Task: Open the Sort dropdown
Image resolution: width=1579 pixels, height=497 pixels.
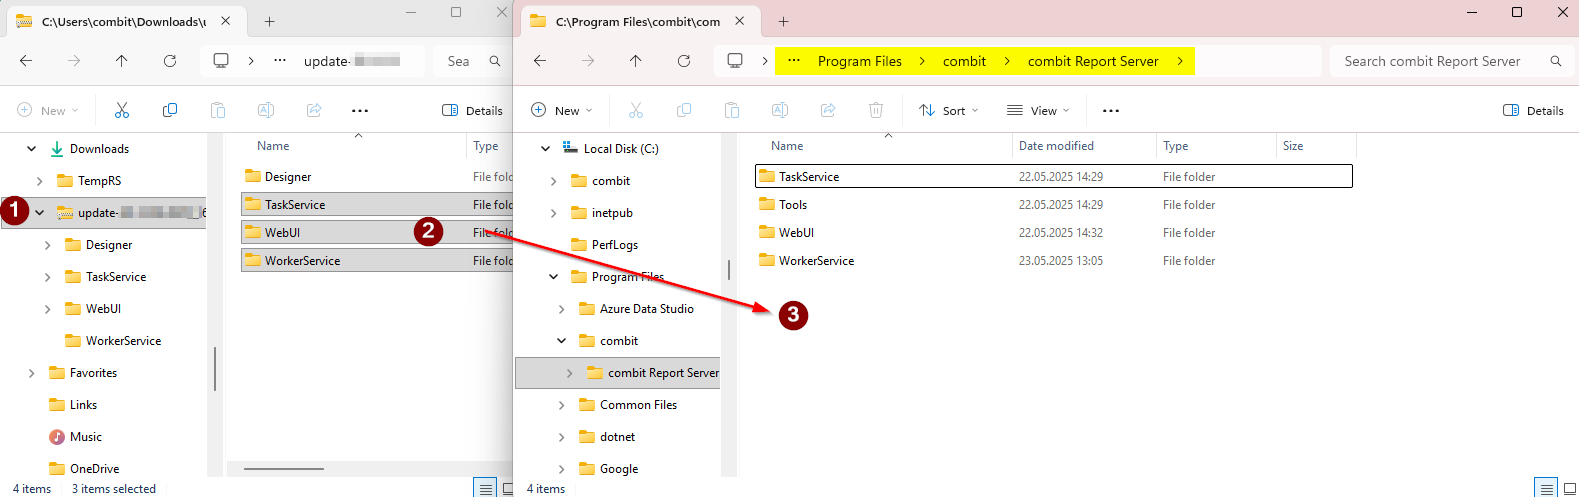Action: (948, 111)
